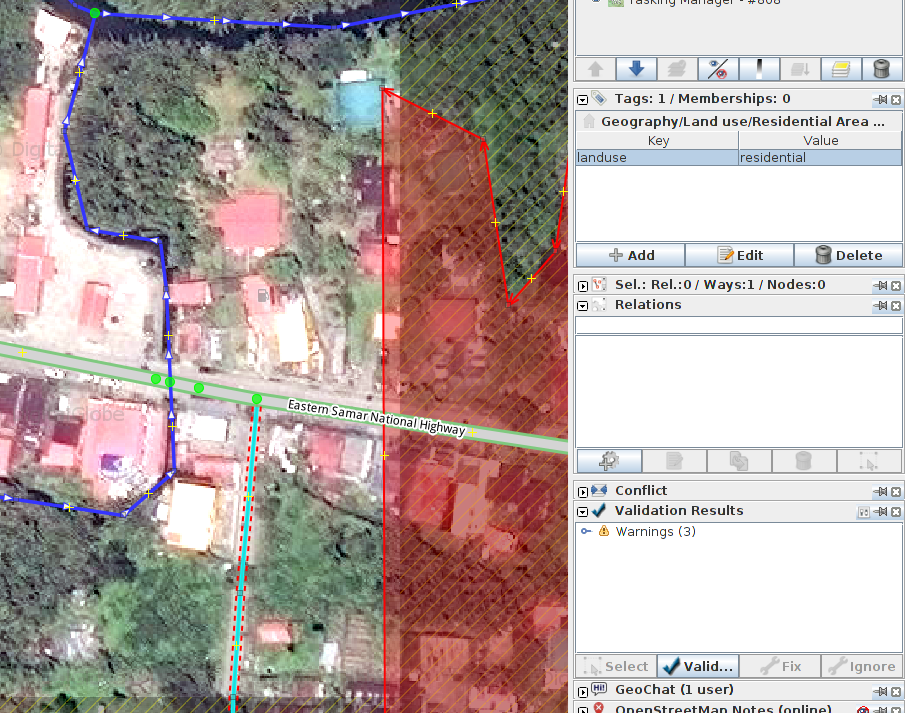Activate the selected layer
Viewport: 905px width, 713px height.
point(676,69)
